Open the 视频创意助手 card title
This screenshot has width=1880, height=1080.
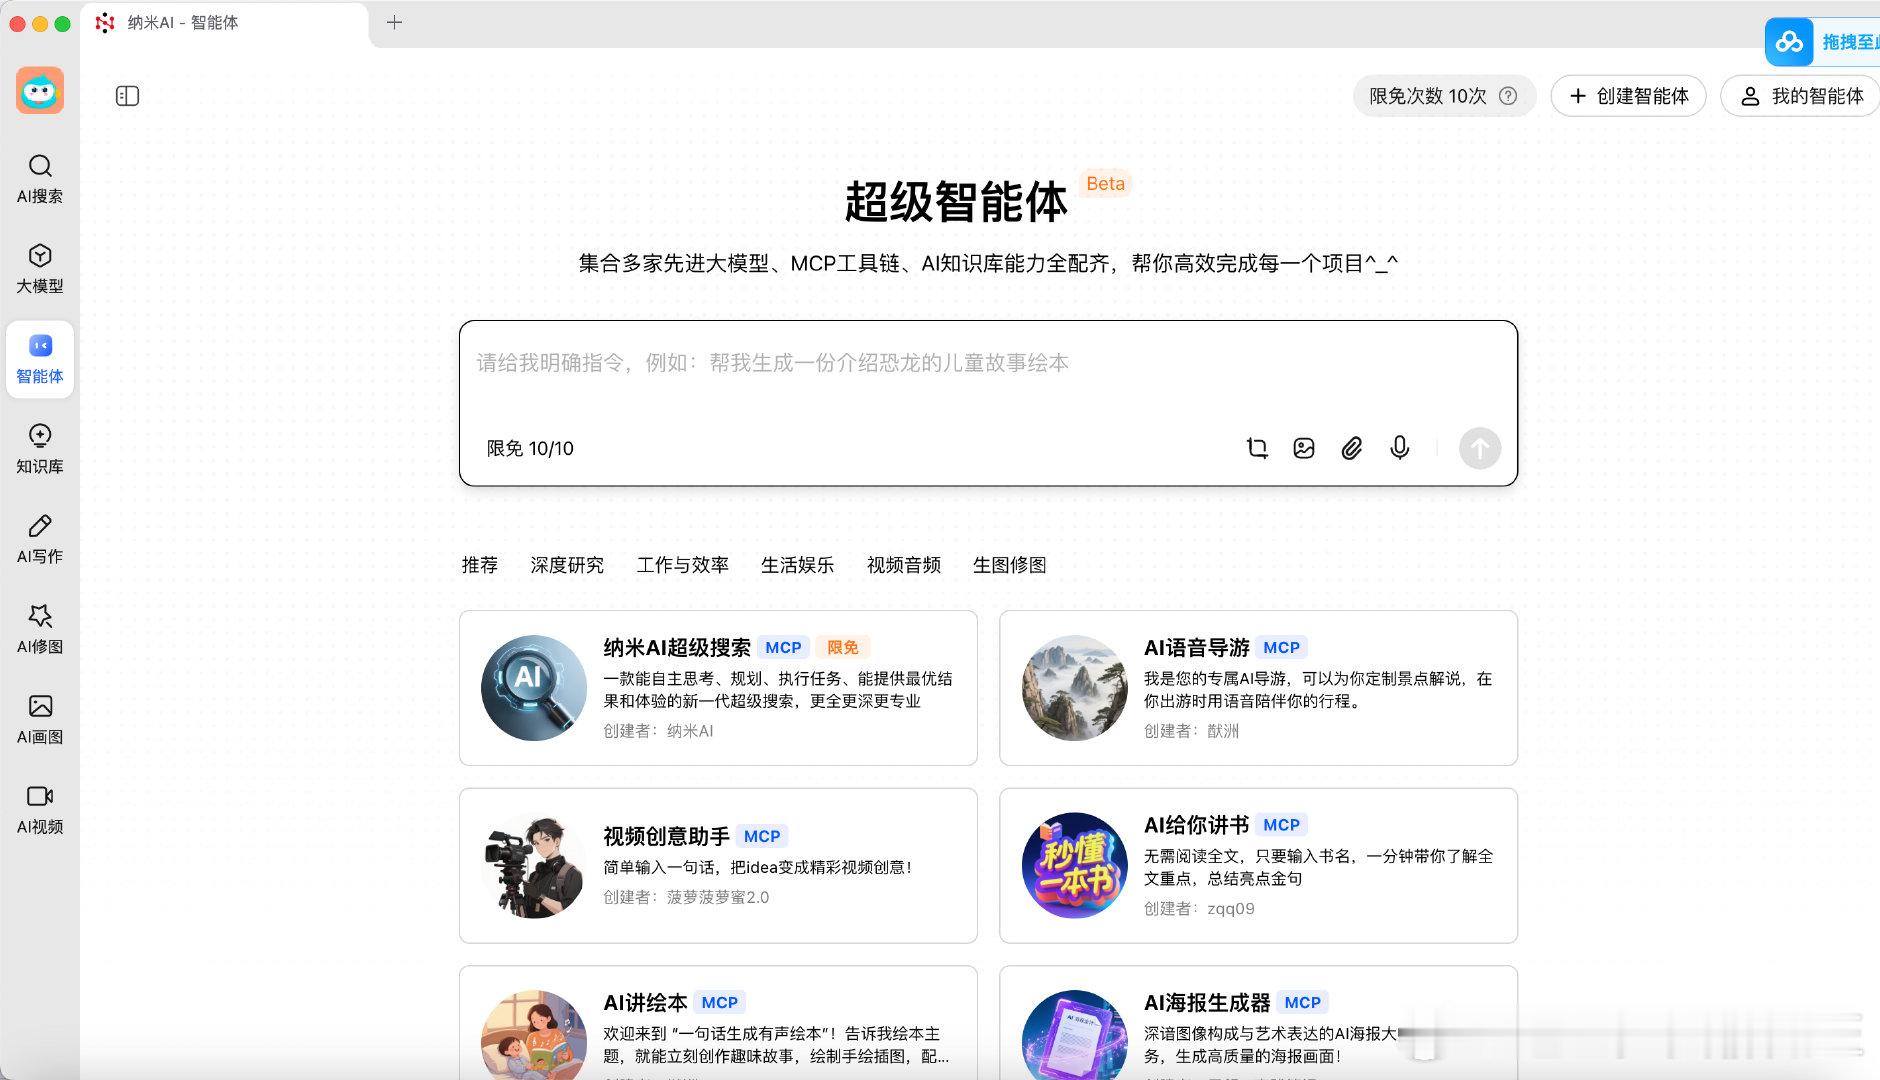tap(666, 836)
